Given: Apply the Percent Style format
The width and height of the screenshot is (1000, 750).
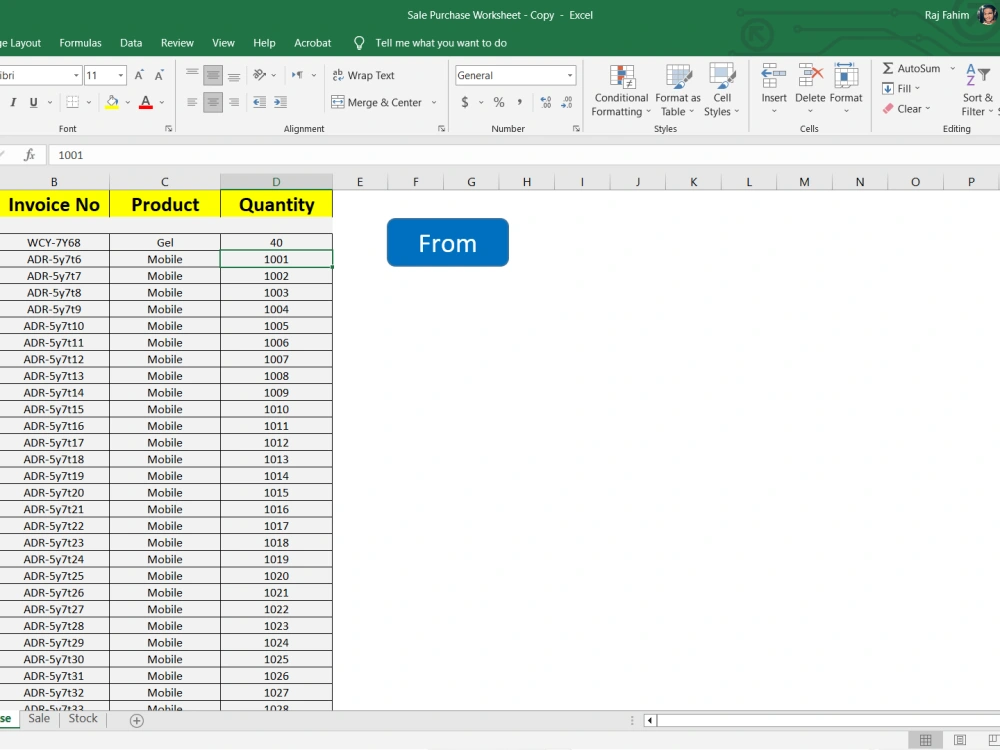Looking at the screenshot, I should [x=499, y=101].
